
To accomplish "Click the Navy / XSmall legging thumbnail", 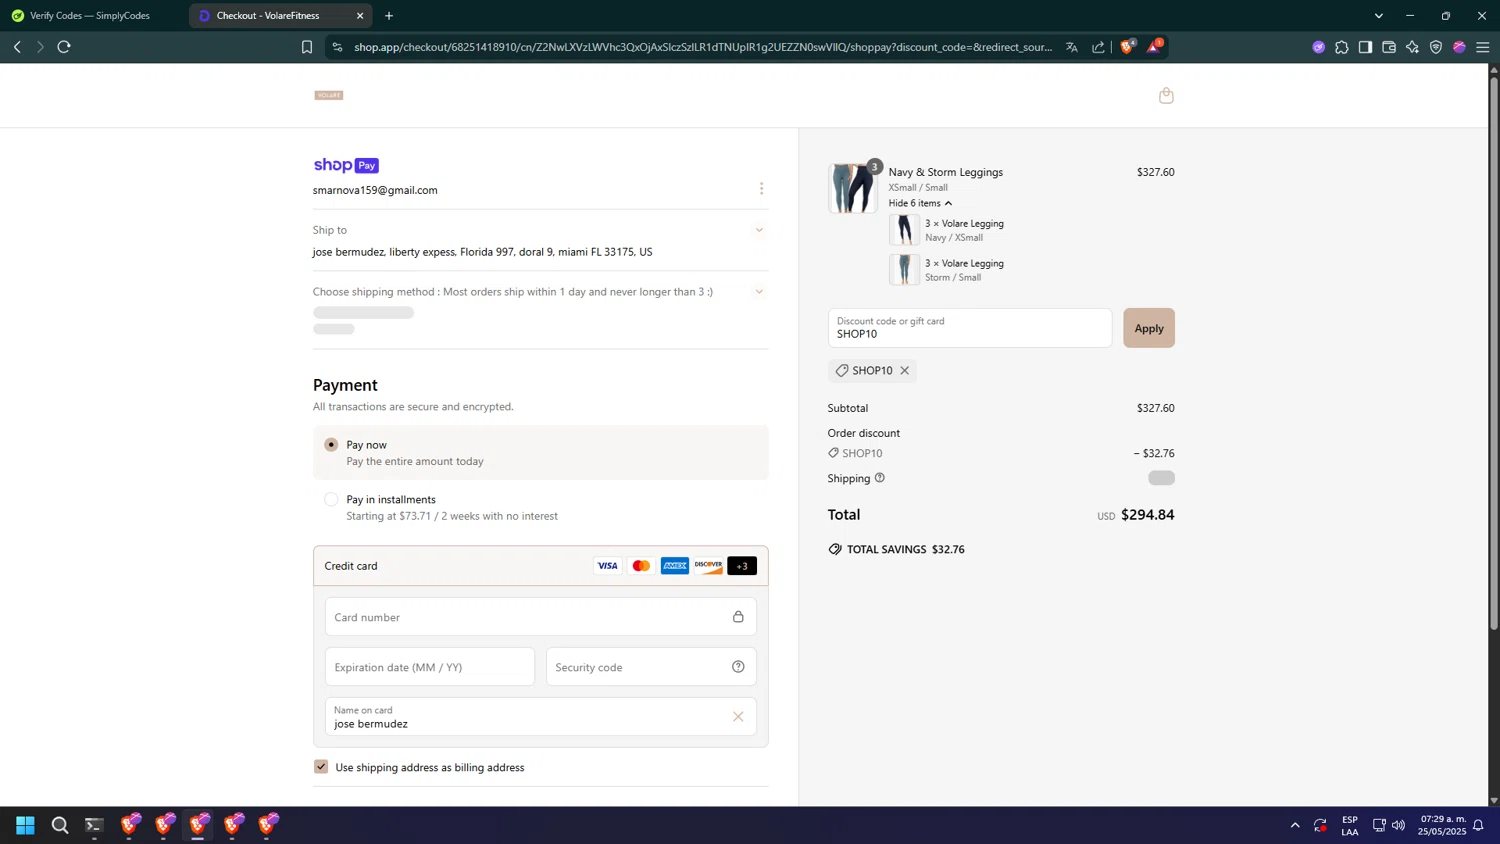I will click(904, 230).
